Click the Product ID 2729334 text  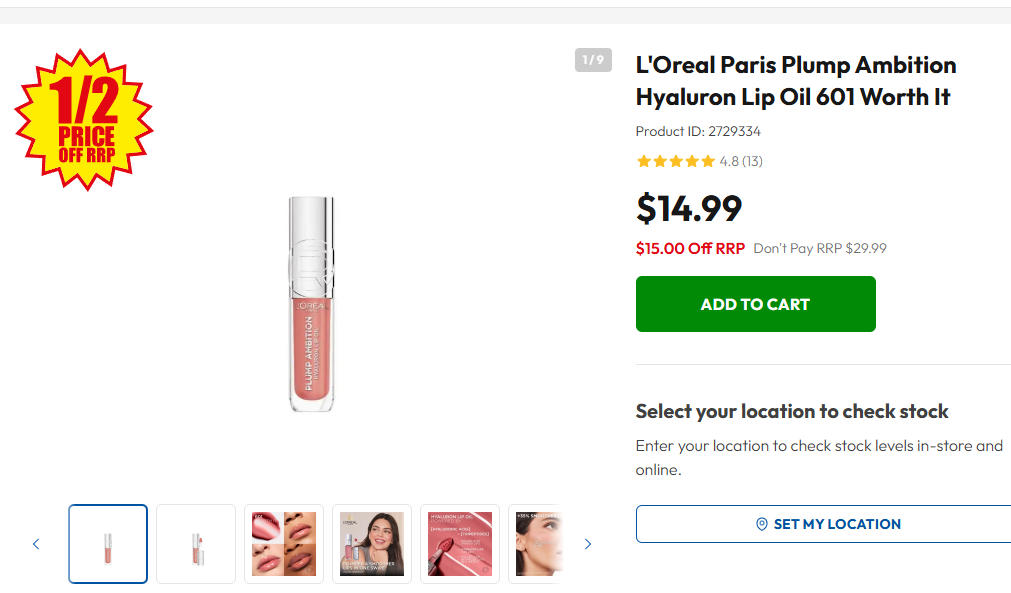coord(698,131)
